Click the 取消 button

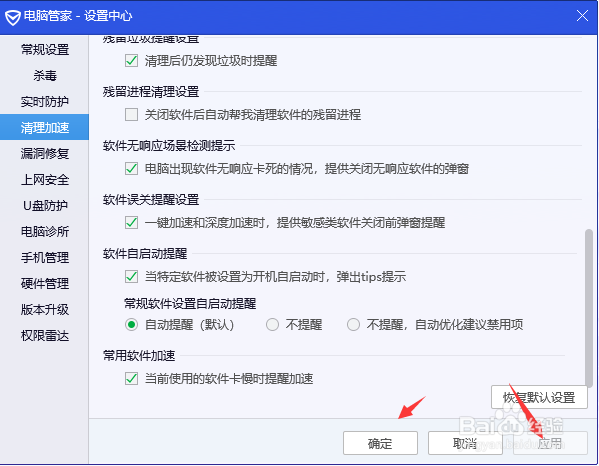465,443
